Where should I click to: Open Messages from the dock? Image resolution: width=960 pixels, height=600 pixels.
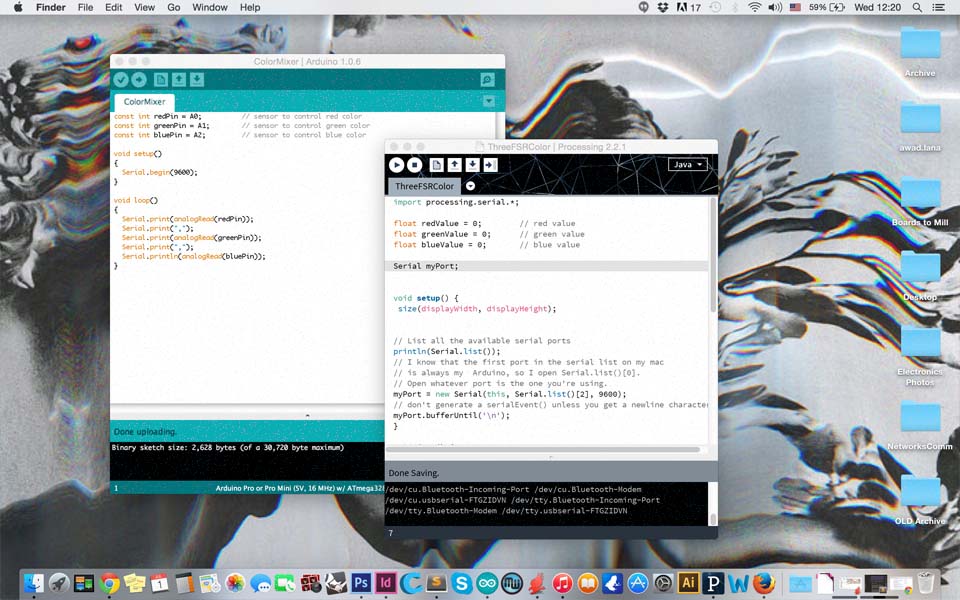pos(260,583)
